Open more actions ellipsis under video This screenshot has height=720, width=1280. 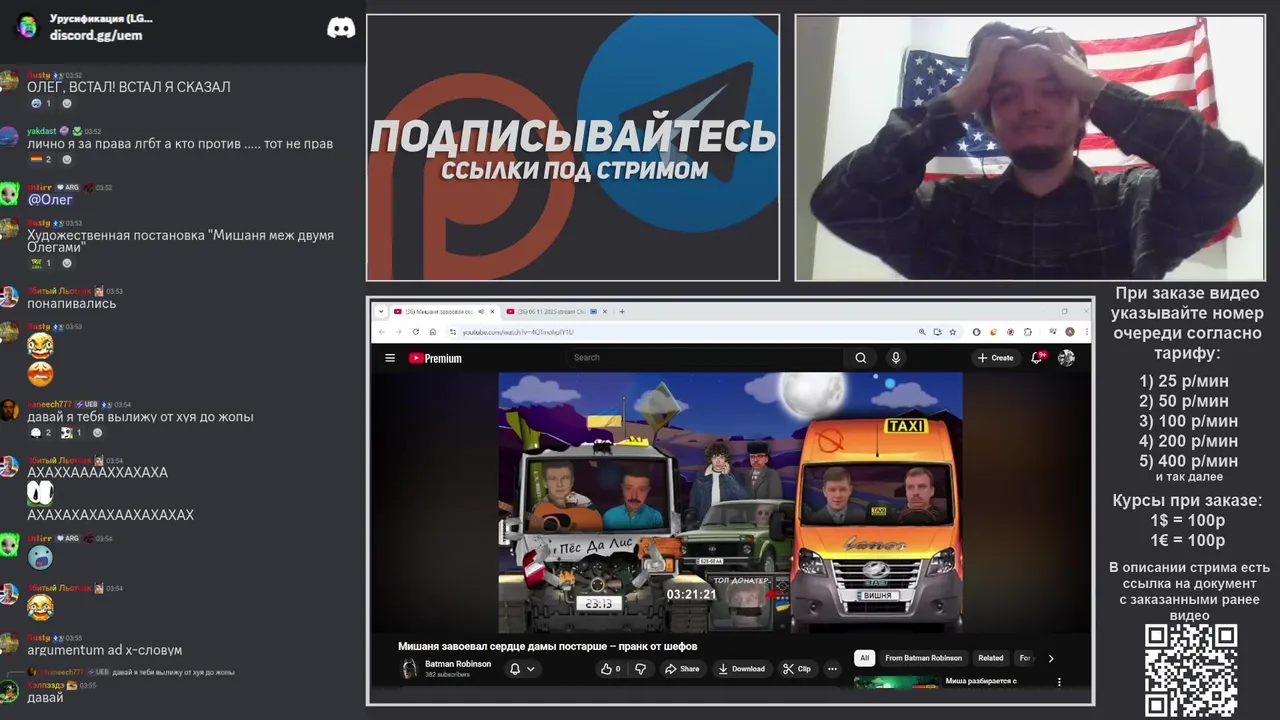832,669
